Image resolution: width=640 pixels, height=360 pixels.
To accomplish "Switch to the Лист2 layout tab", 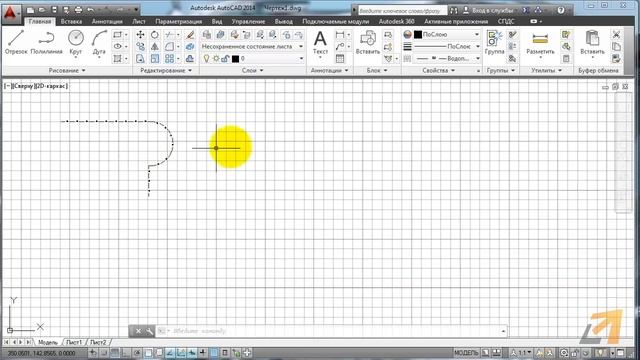I will click(x=98, y=342).
